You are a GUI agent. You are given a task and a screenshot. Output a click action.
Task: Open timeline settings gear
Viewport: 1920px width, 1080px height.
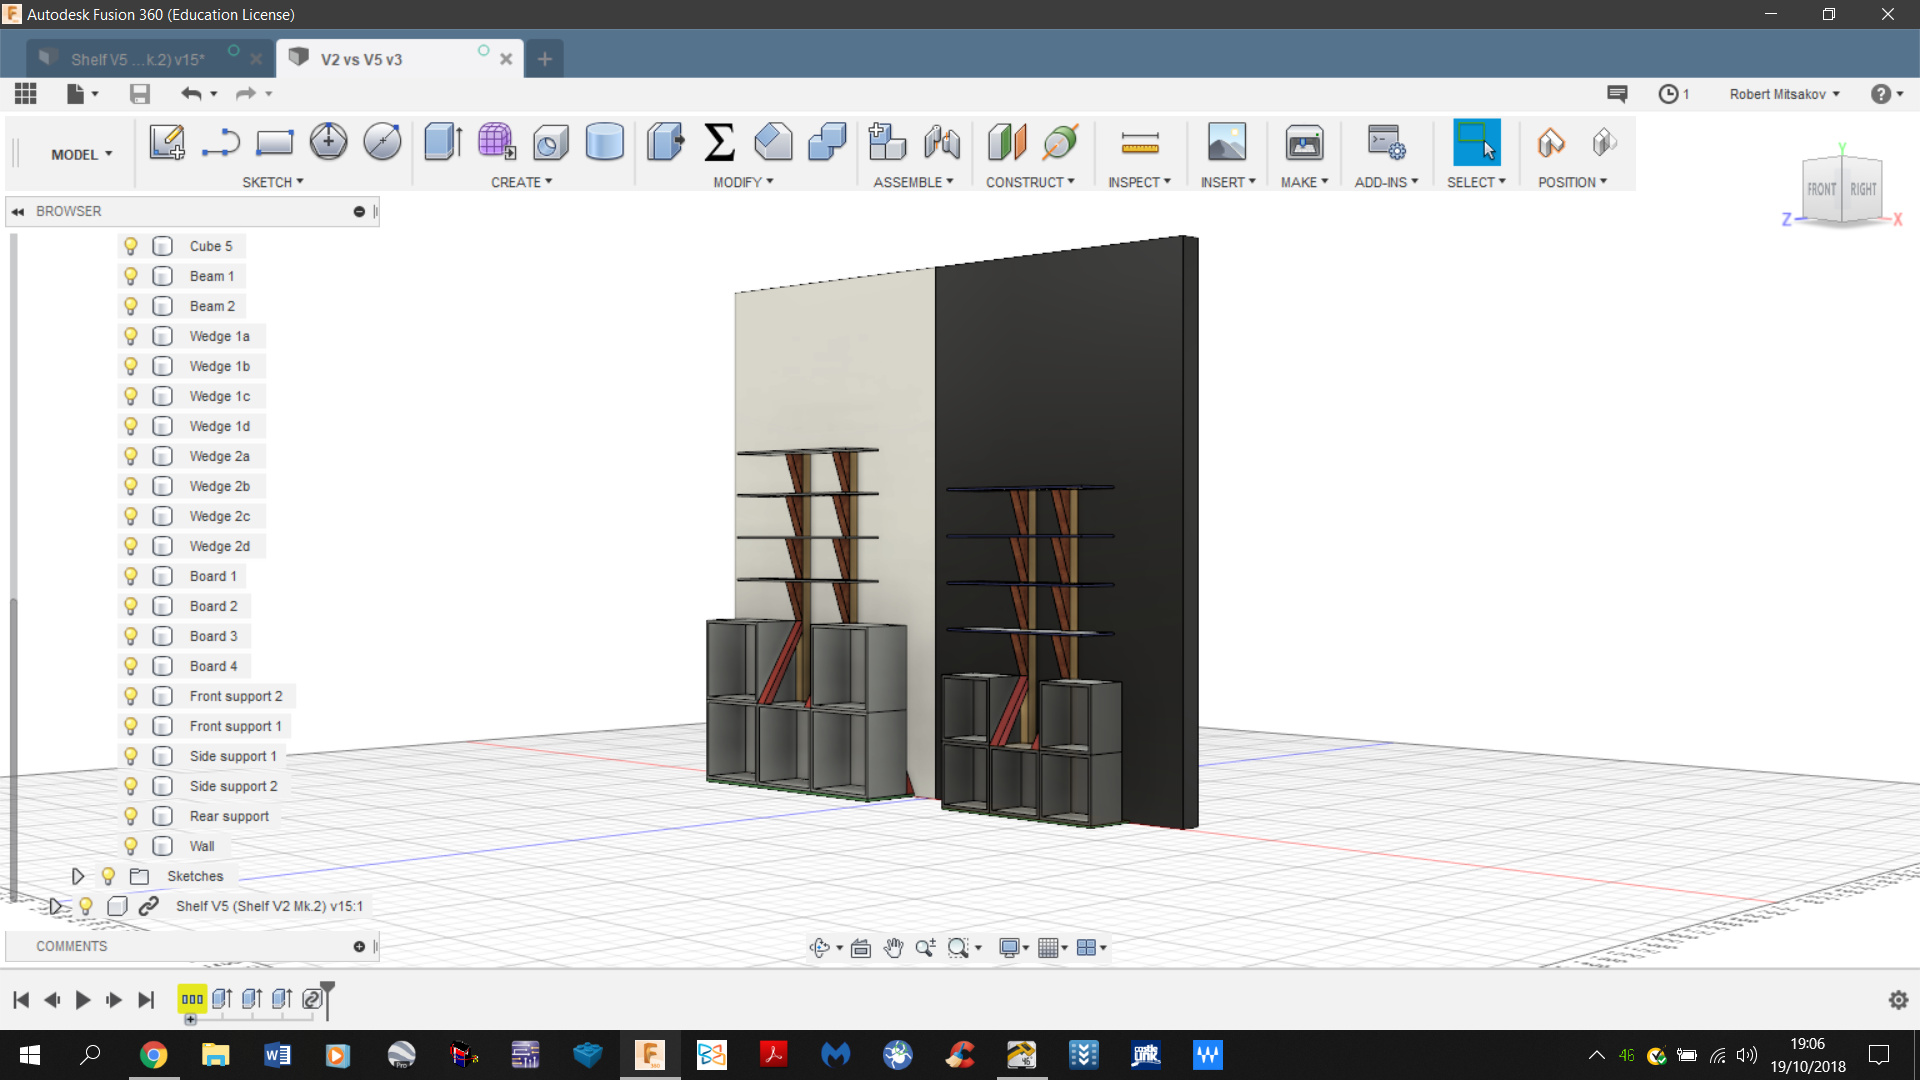point(1898,1000)
